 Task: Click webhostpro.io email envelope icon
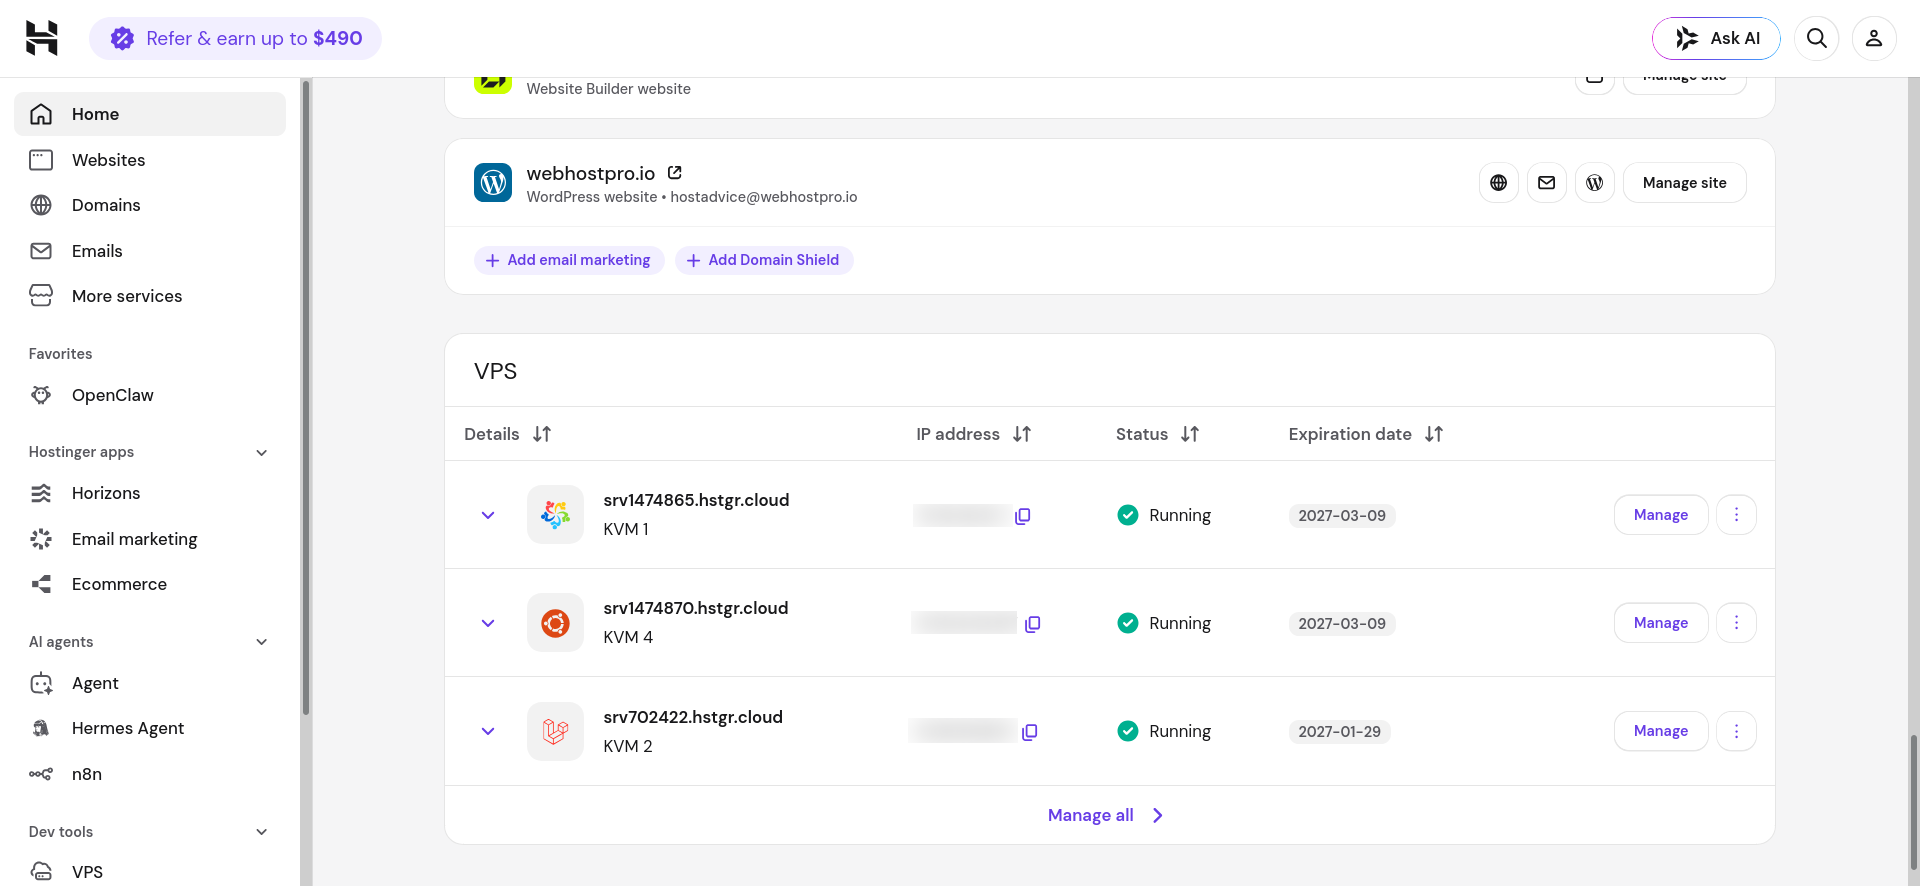tap(1546, 183)
